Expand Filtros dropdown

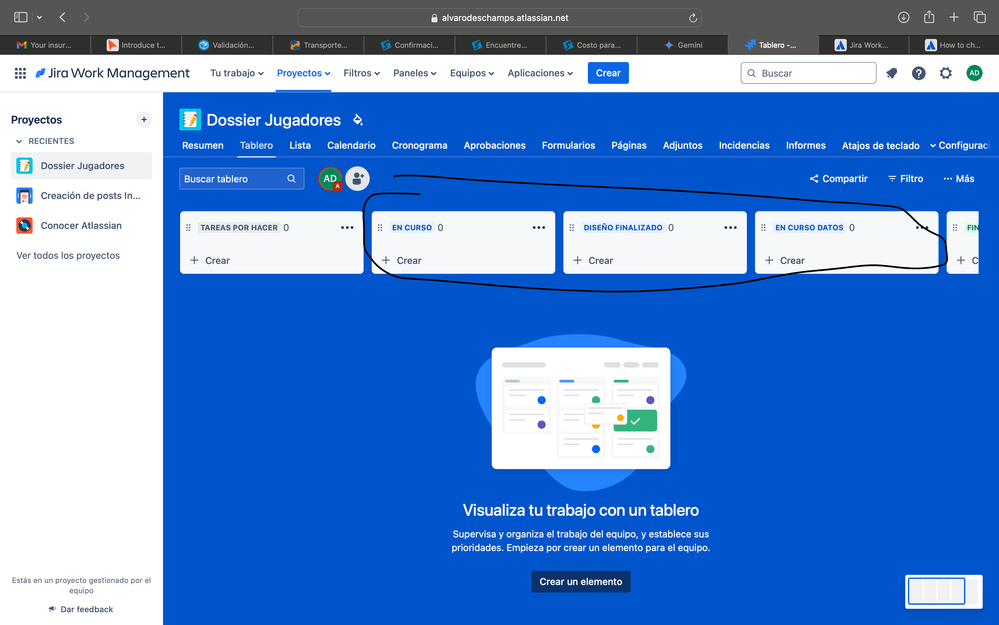tap(361, 73)
